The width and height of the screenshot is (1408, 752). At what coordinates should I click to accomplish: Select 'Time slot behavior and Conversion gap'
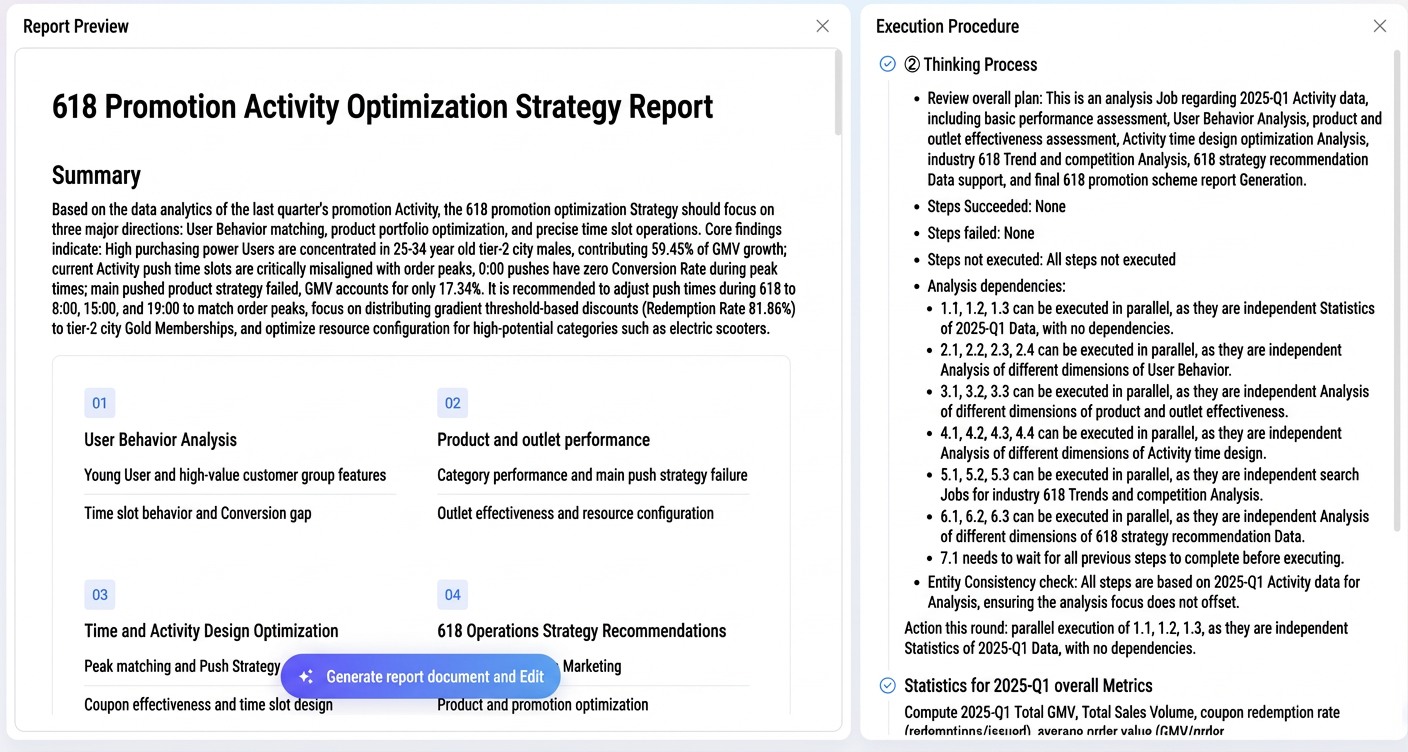[x=198, y=513]
